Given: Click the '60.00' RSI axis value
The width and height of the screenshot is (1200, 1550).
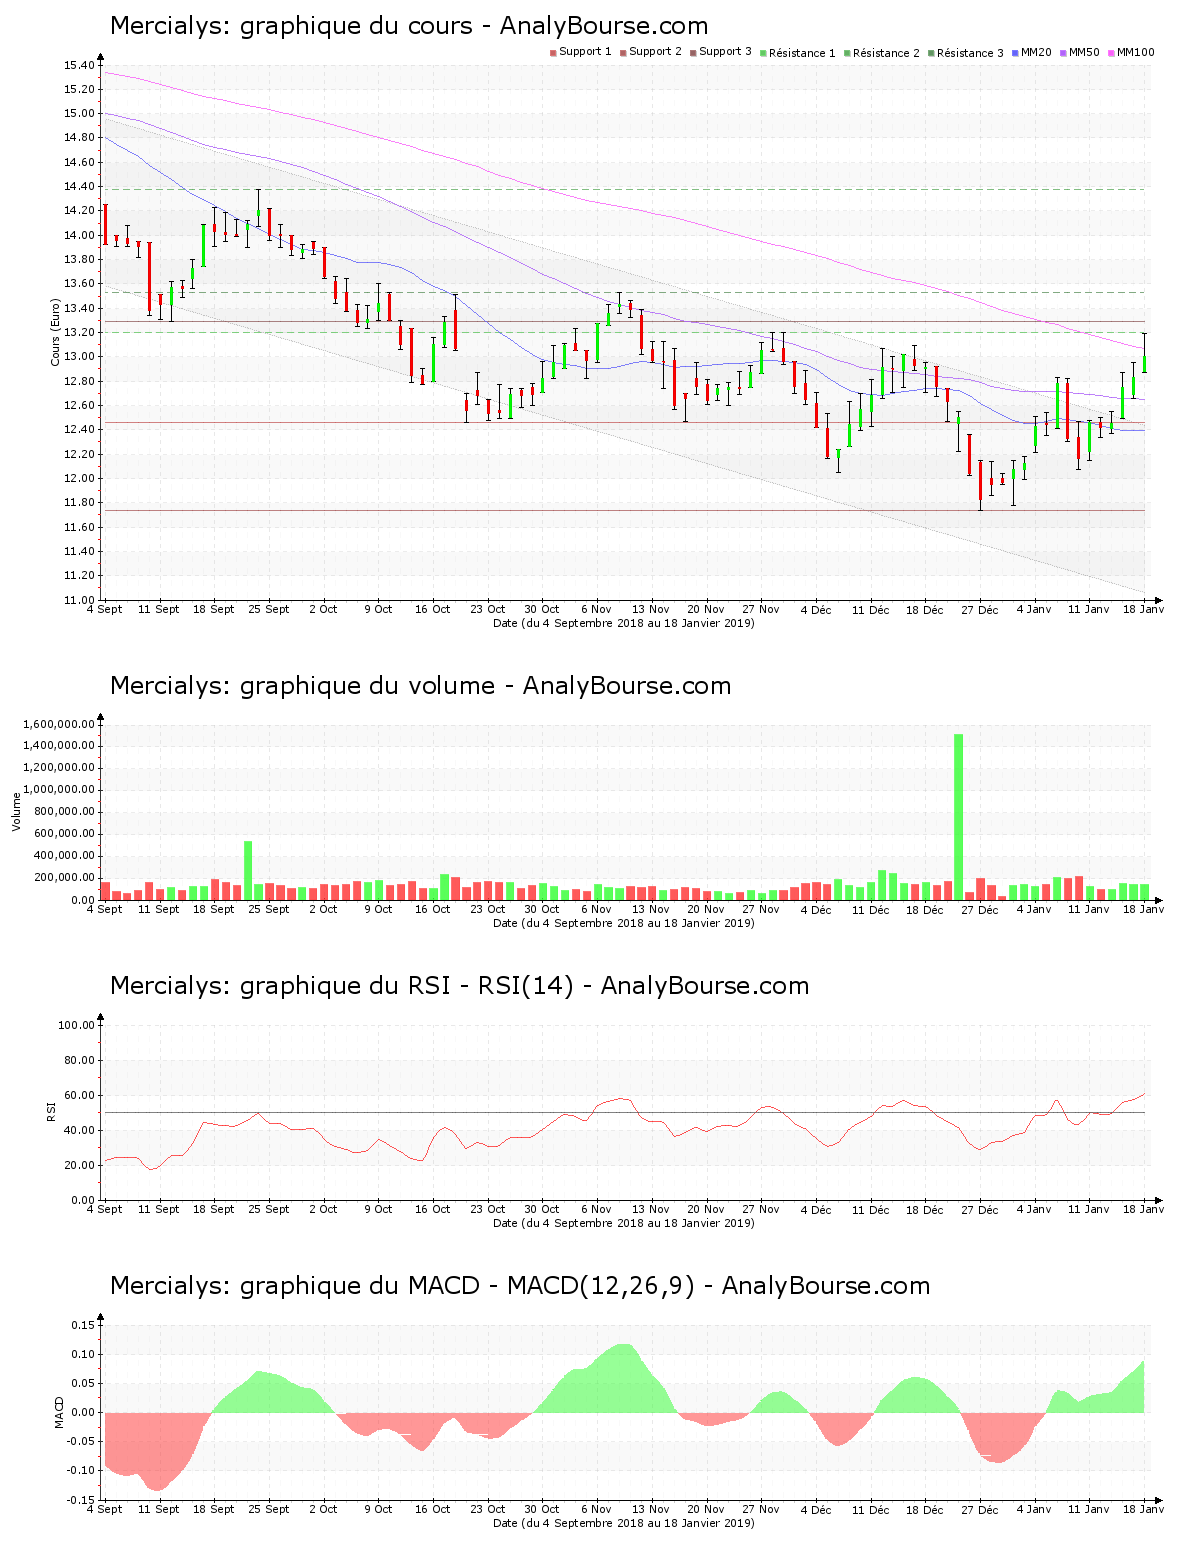Looking at the screenshot, I should [80, 1095].
